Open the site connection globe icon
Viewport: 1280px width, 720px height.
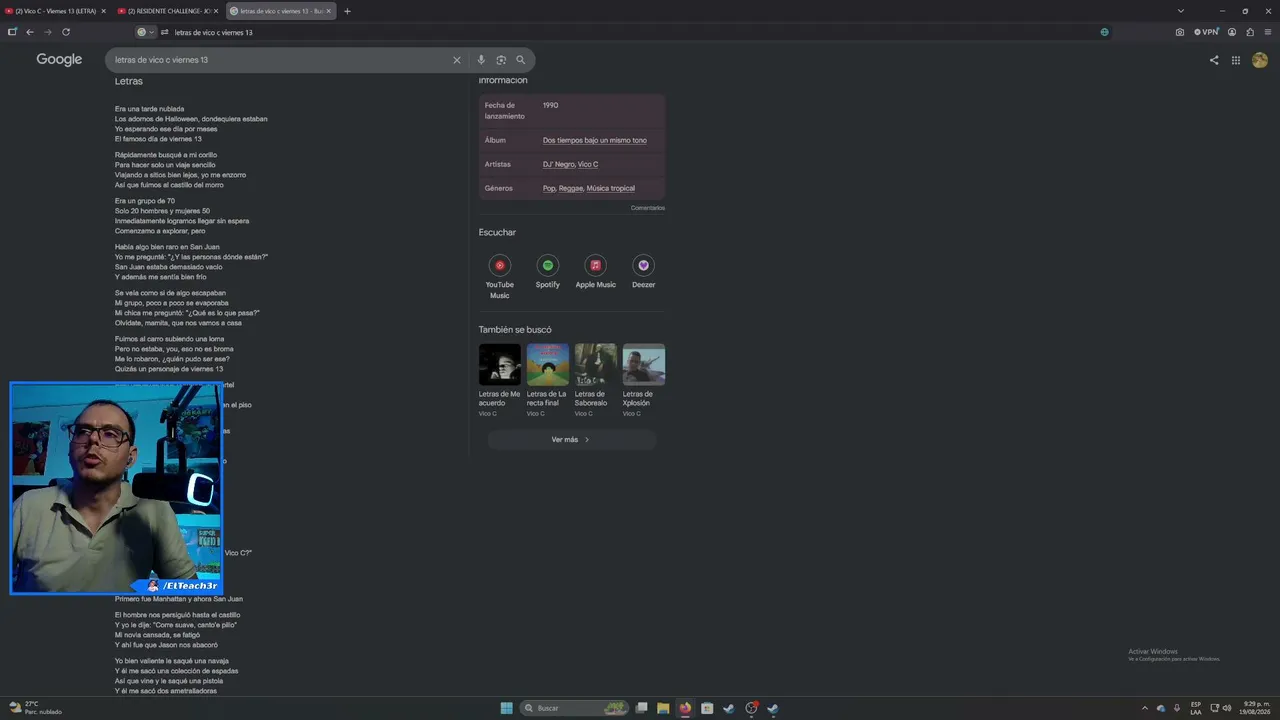coord(1104,32)
